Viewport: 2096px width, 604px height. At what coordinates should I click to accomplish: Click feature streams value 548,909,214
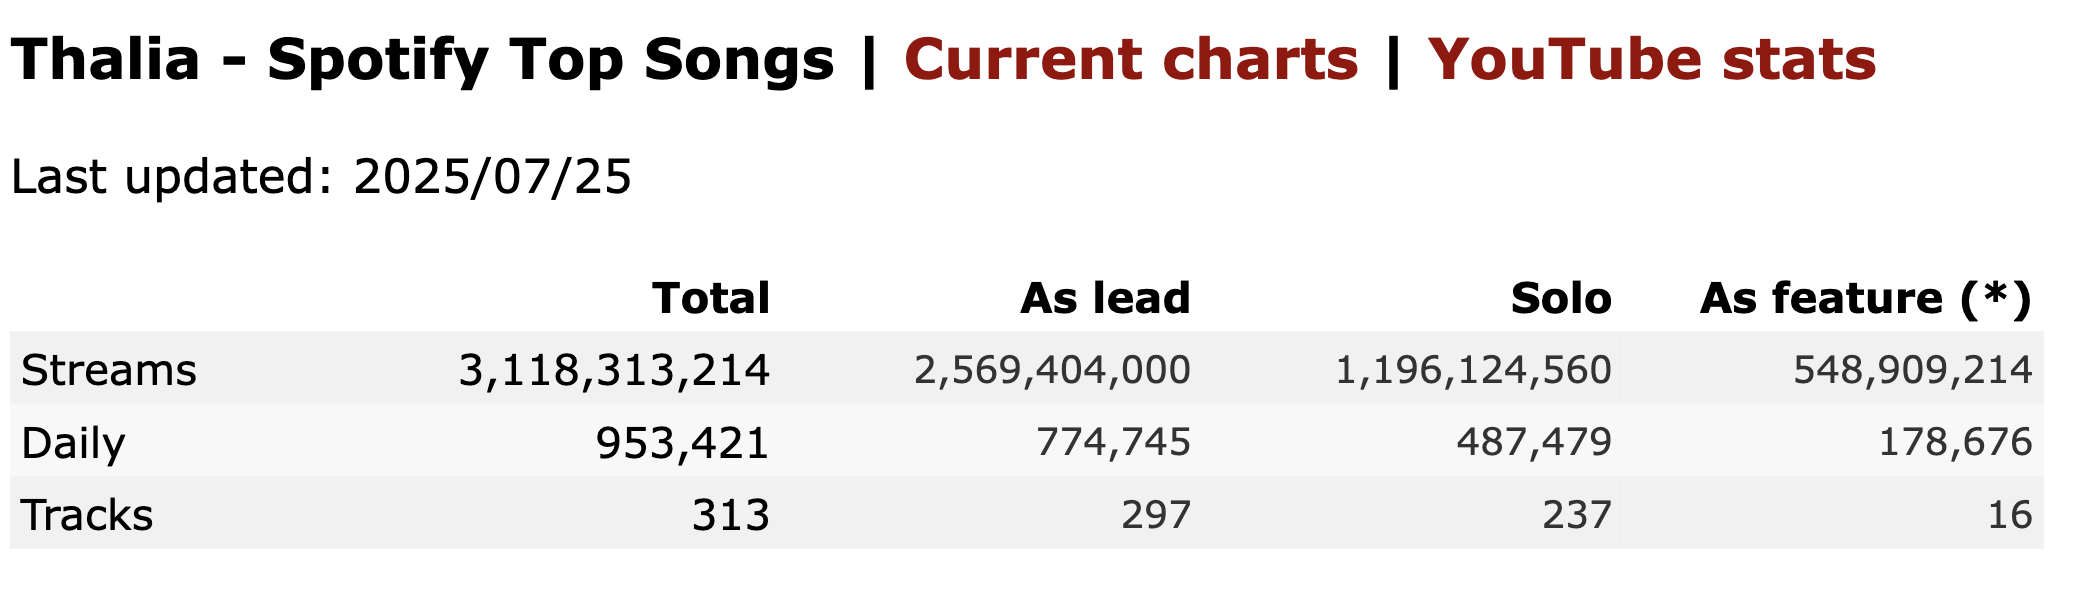click(x=1913, y=370)
